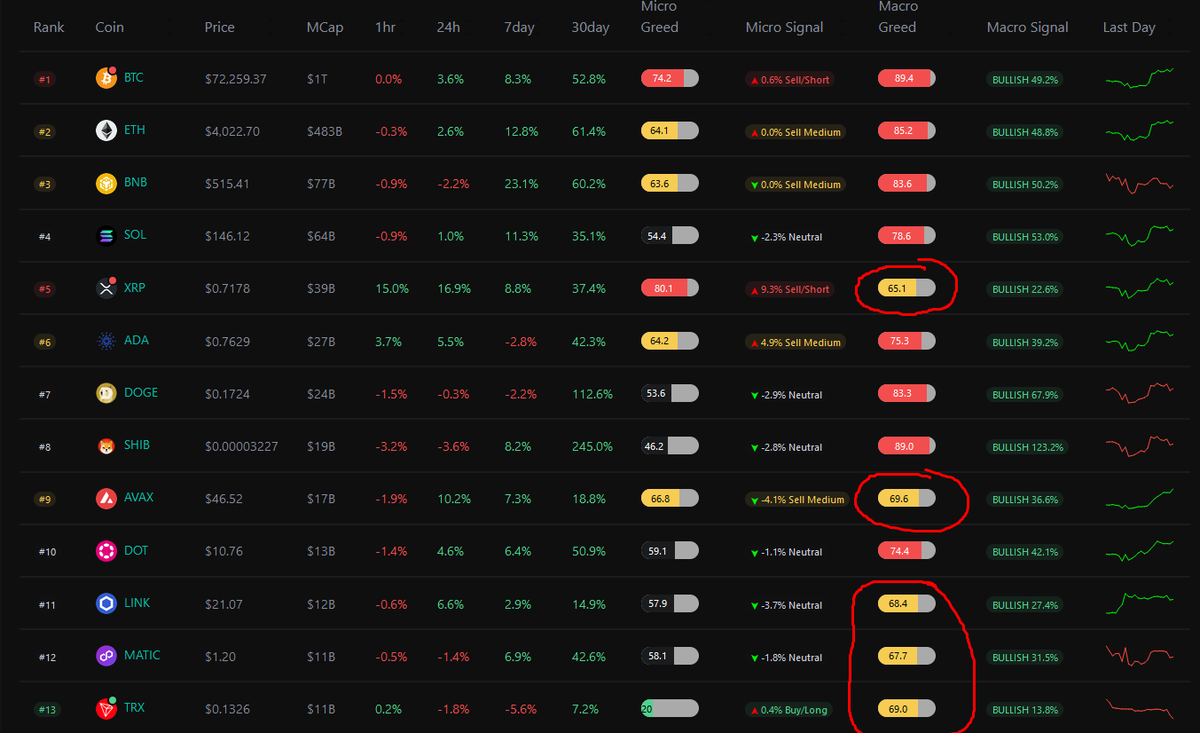Sort table by Macro Signal column header
Viewport: 1200px width, 733px height.
point(1027,27)
